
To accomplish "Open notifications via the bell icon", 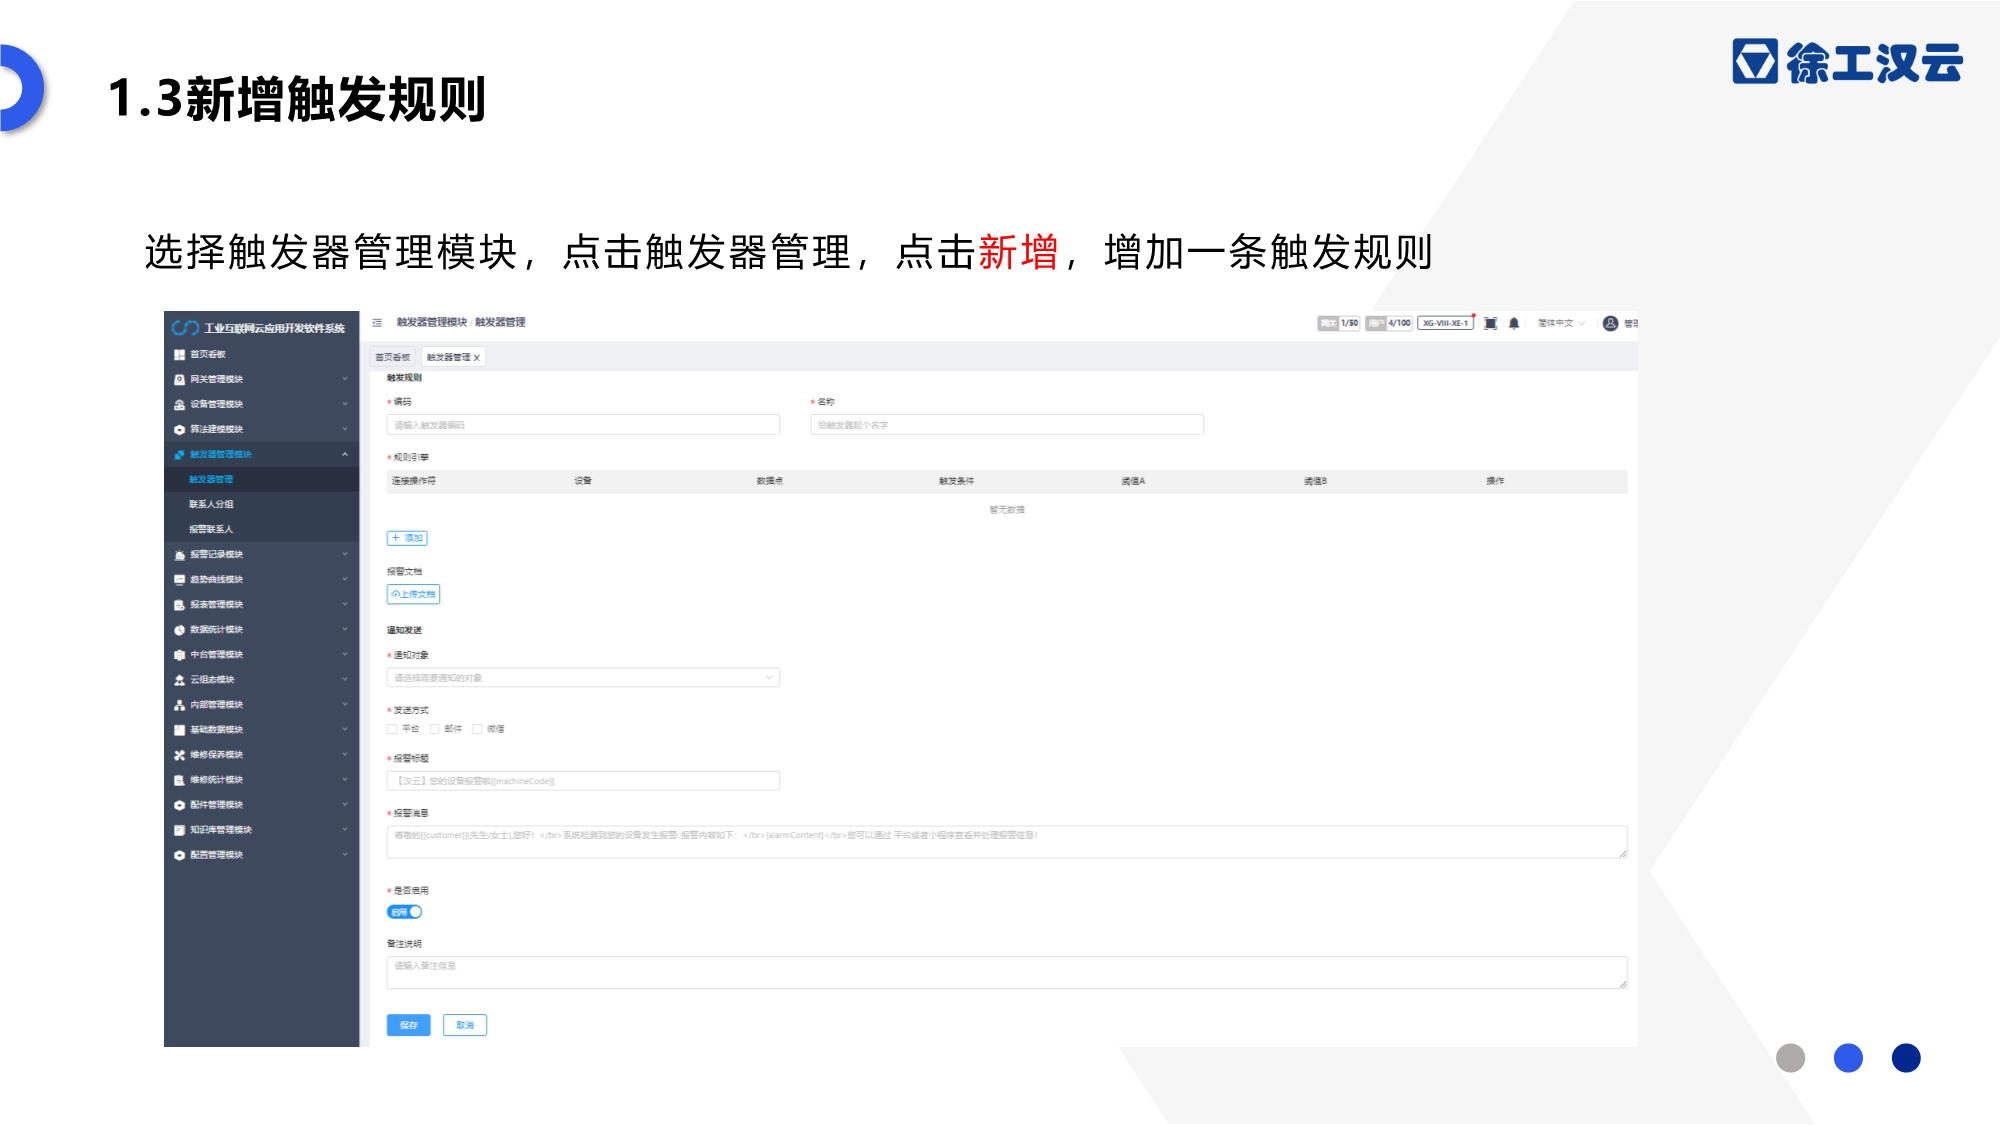I will coord(1514,323).
